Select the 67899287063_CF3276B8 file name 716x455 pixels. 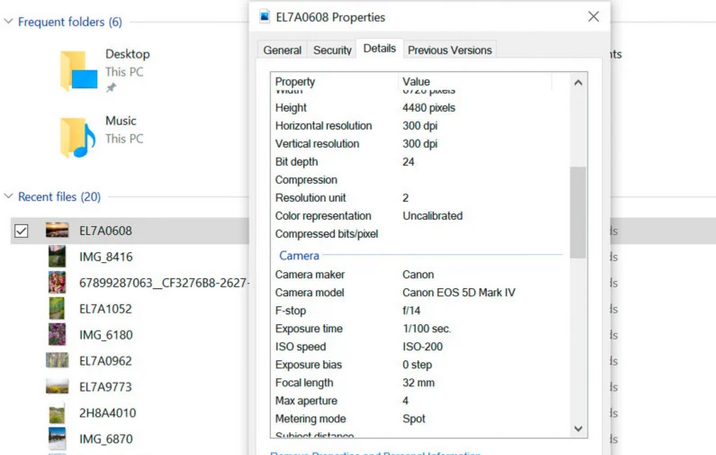coord(164,283)
